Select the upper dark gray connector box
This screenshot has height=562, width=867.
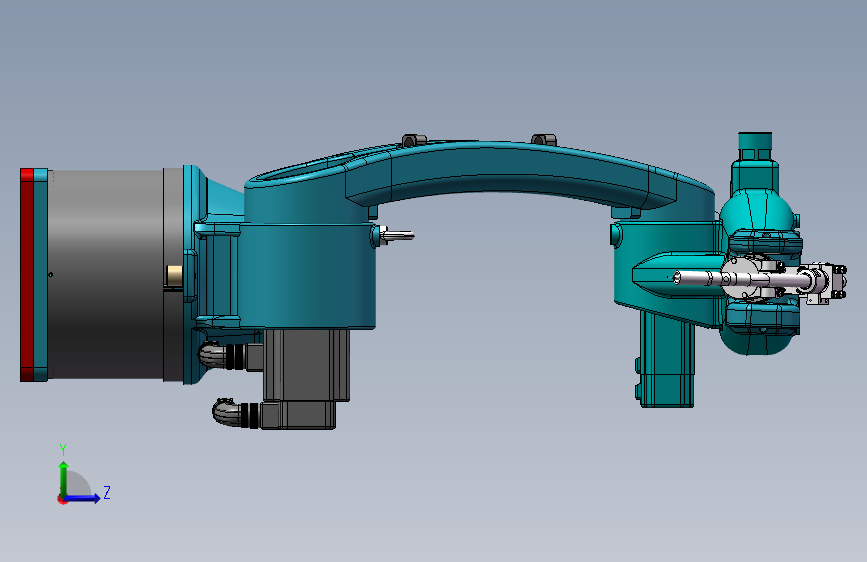(x=306, y=365)
